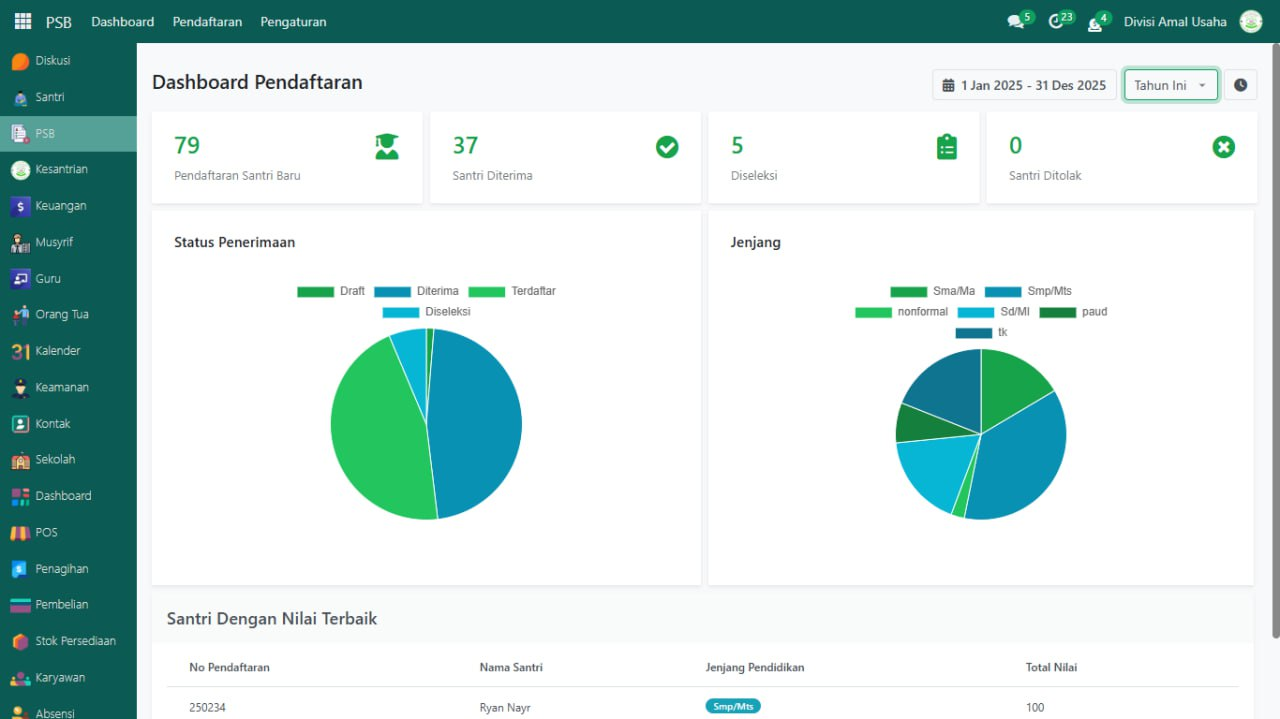Open the Diskusi app in sidebar
The image size is (1280, 719).
pos(52,61)
